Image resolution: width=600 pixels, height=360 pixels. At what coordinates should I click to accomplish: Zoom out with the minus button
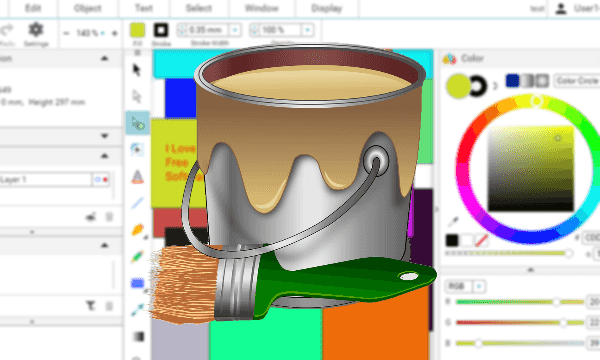pyautogui.click(x=66, y=33)
